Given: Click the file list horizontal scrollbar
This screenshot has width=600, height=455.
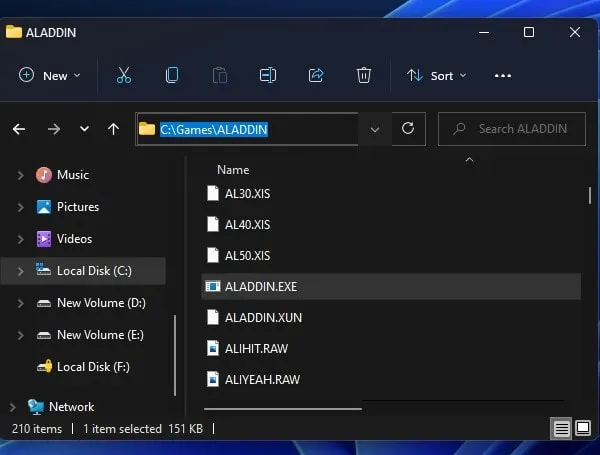Looking at the screenshot, I should (x=283, y=409).
